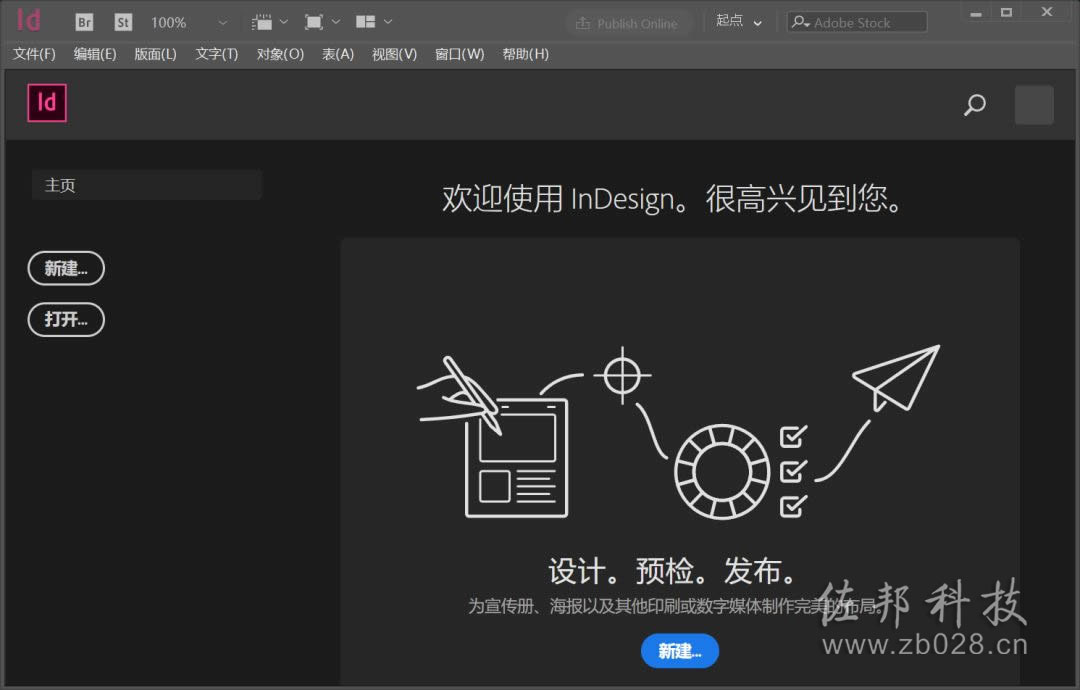Close the InDesign window
This screenshot has width=1080, height=690.
pos(1047,12)
